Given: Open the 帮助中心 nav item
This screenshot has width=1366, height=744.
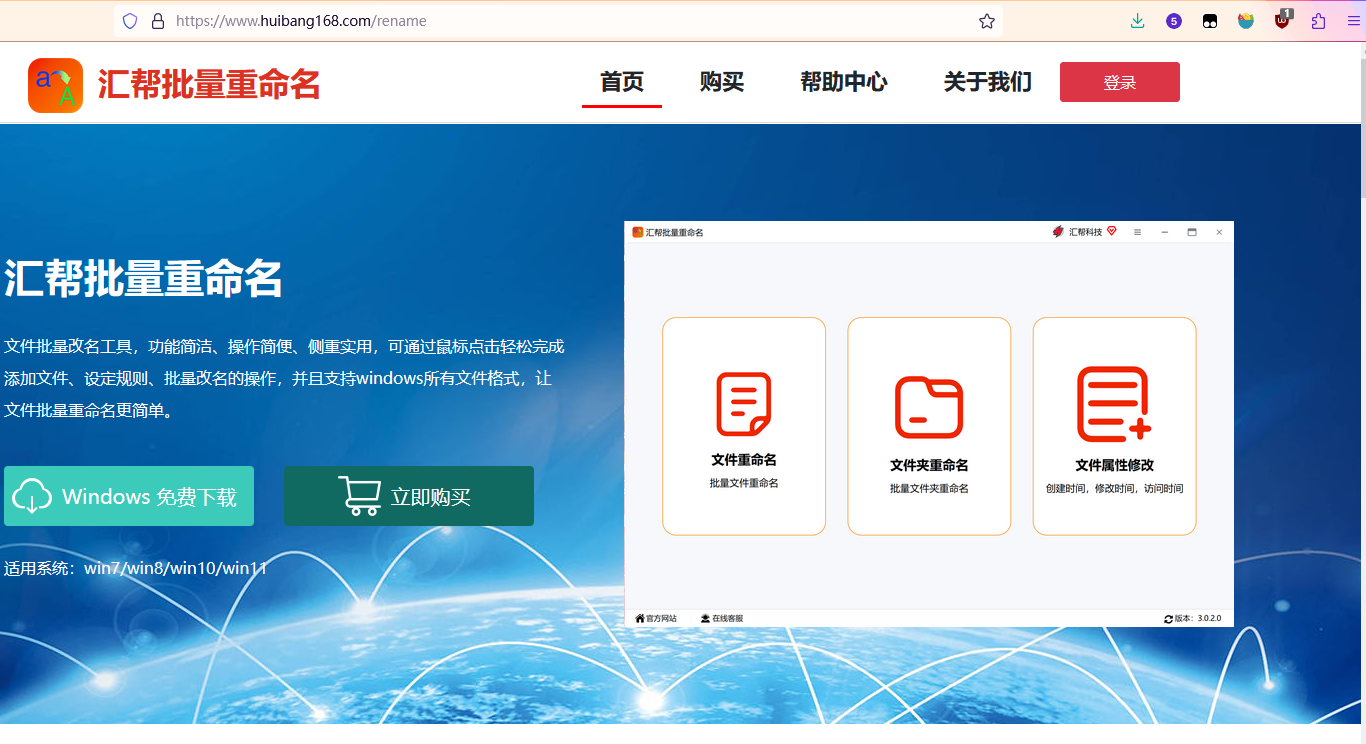Looking at the screenshot, I should [x=844, y=82].
